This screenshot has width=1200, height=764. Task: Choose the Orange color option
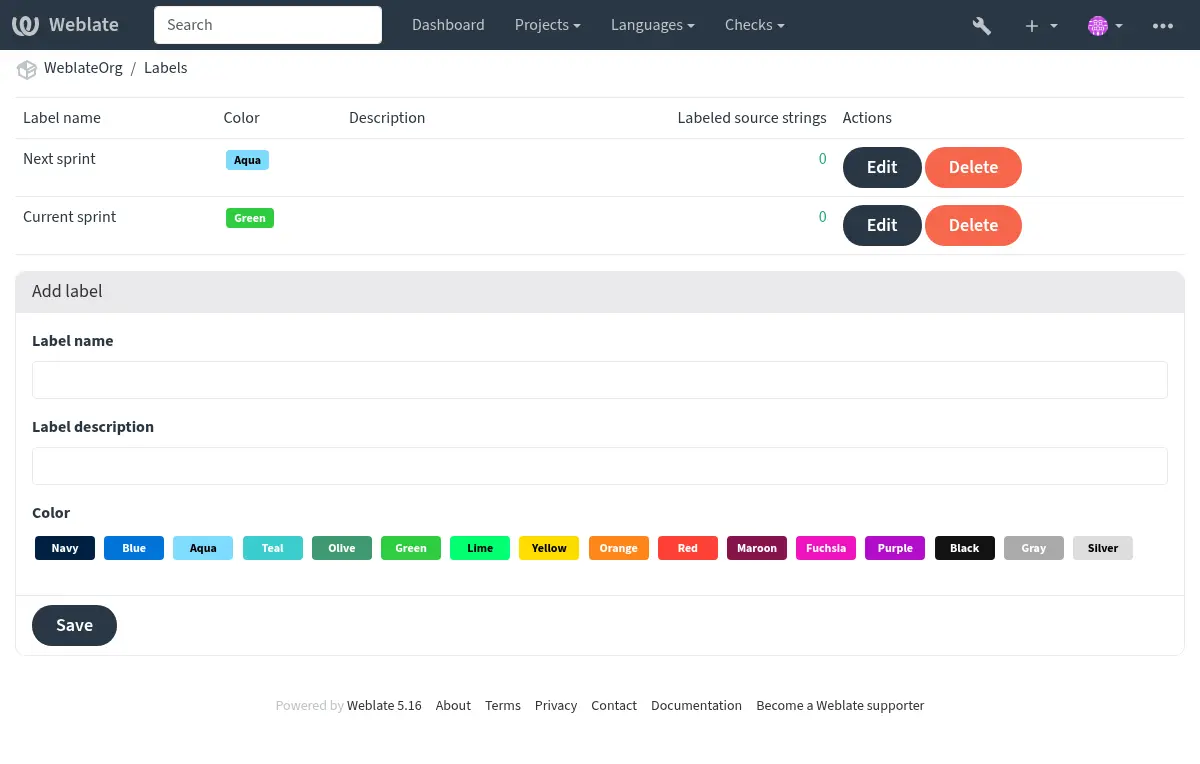coord(618,548)
